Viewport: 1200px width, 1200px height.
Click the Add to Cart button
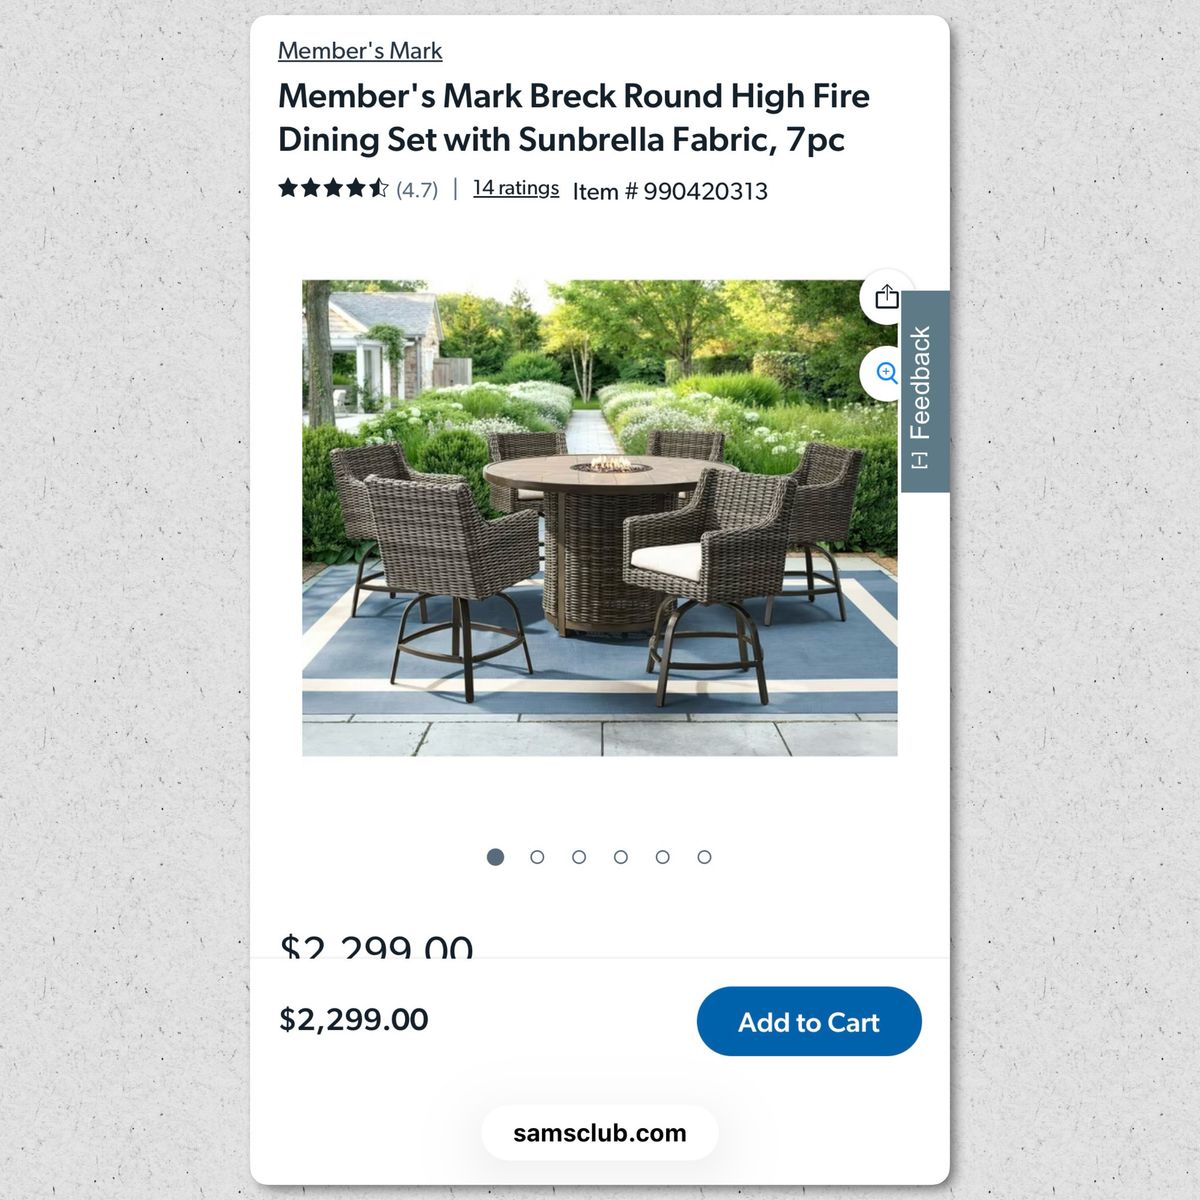point(809,1021)
